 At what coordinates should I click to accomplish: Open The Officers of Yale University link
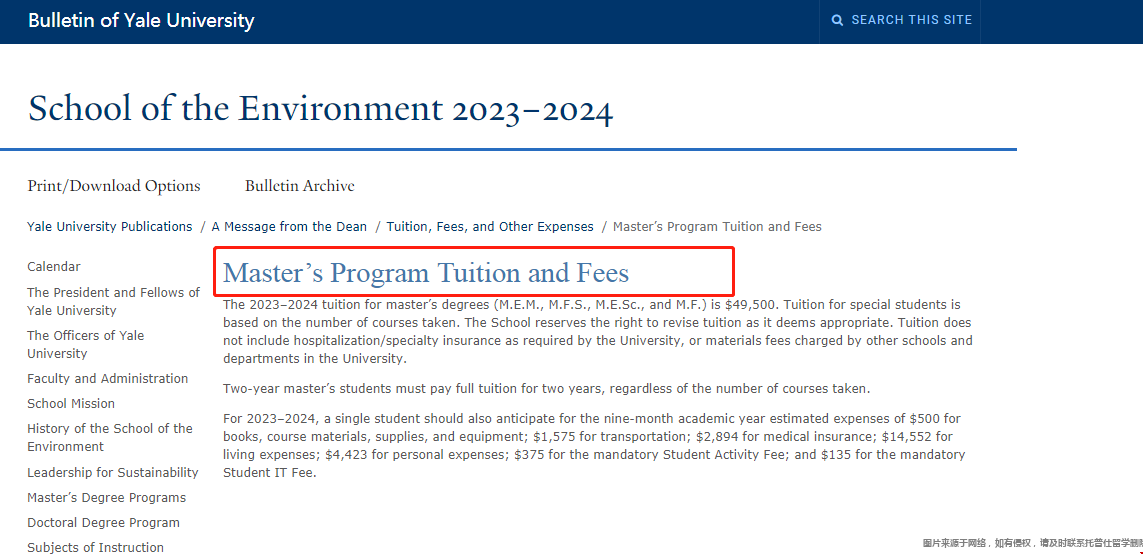[85, 344]
